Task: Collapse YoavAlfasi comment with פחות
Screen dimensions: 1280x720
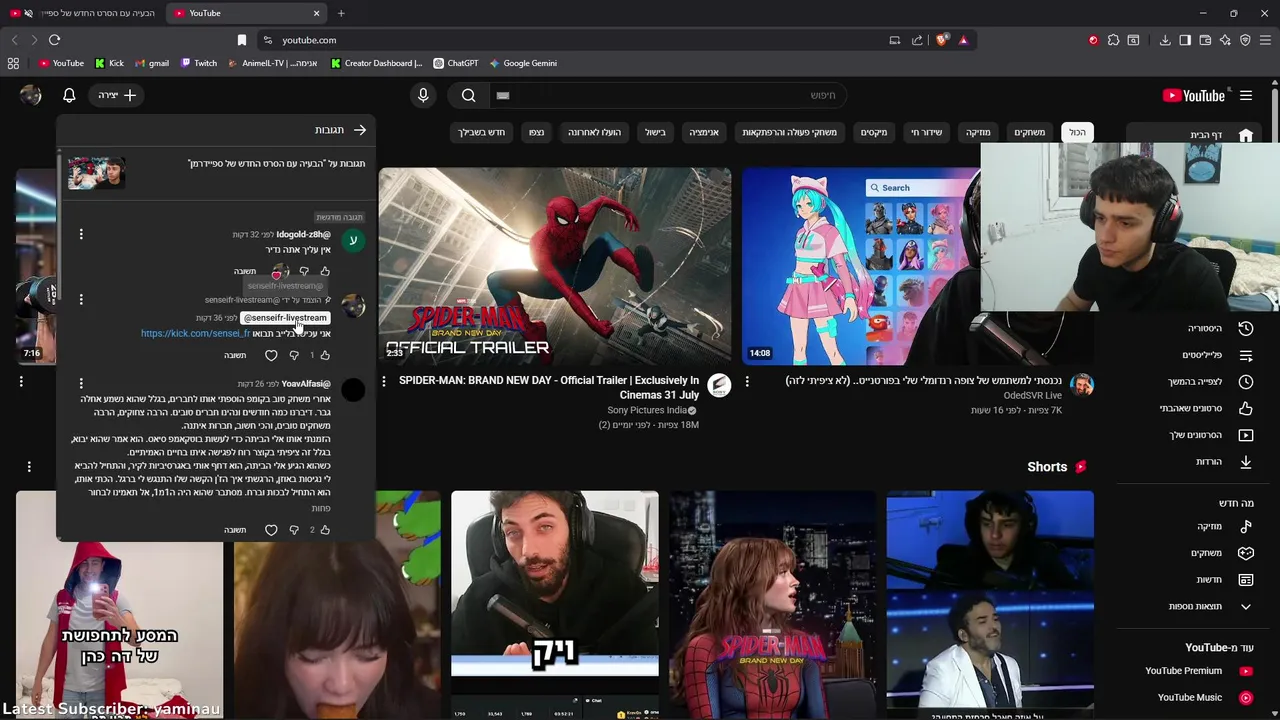Action: coord(321,508)
